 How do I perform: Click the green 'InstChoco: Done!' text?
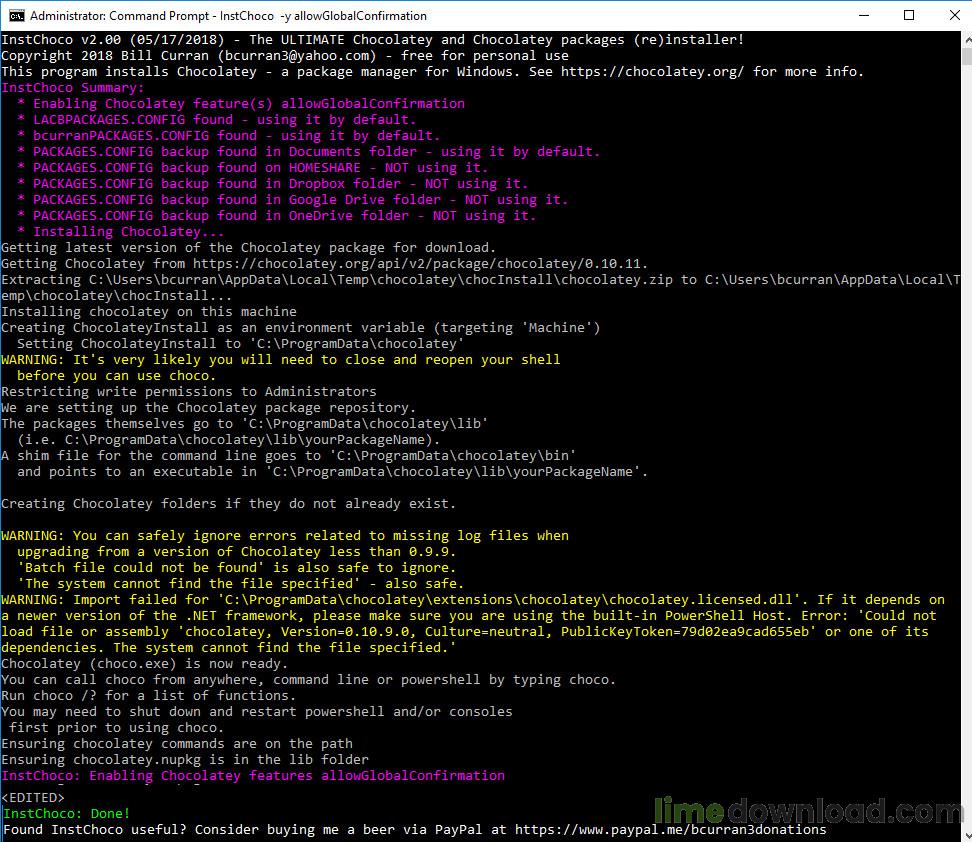[66, 813]
